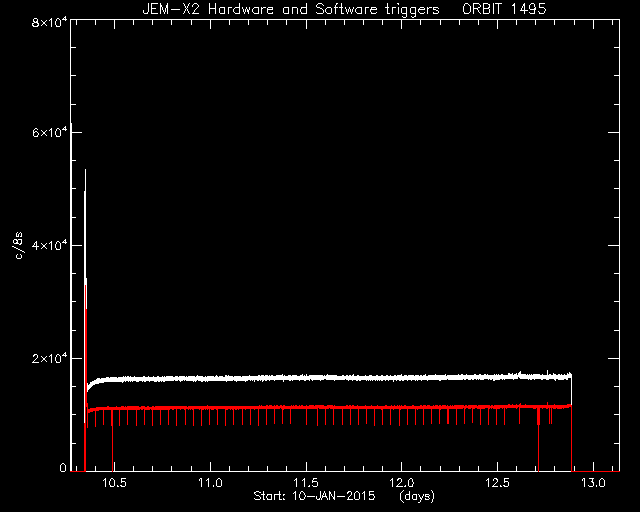Click the 10.5 x-axis tick label
Screen dimensions: 640x512
pyautogui.click(x=114, y=483)
